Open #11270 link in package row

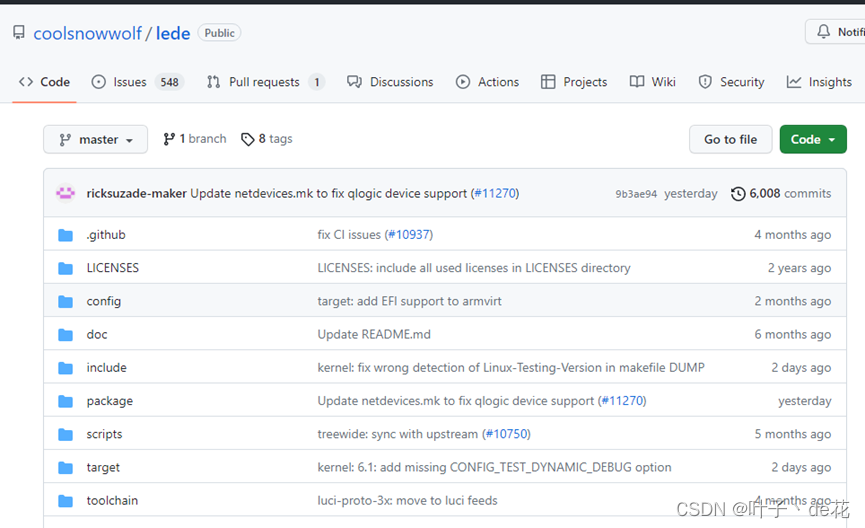[x=623, y=401]
